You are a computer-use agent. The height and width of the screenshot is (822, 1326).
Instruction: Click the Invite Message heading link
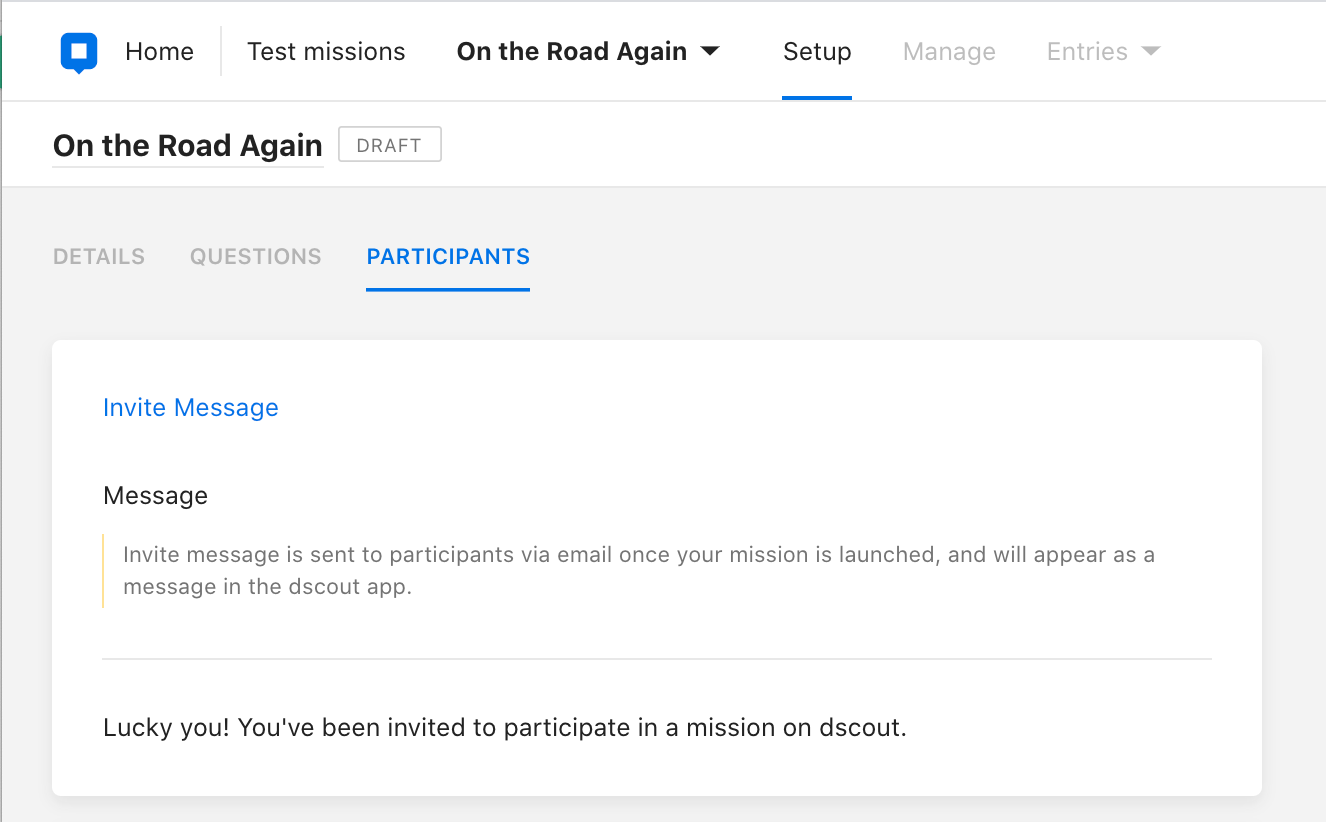(x=190, y=408)
